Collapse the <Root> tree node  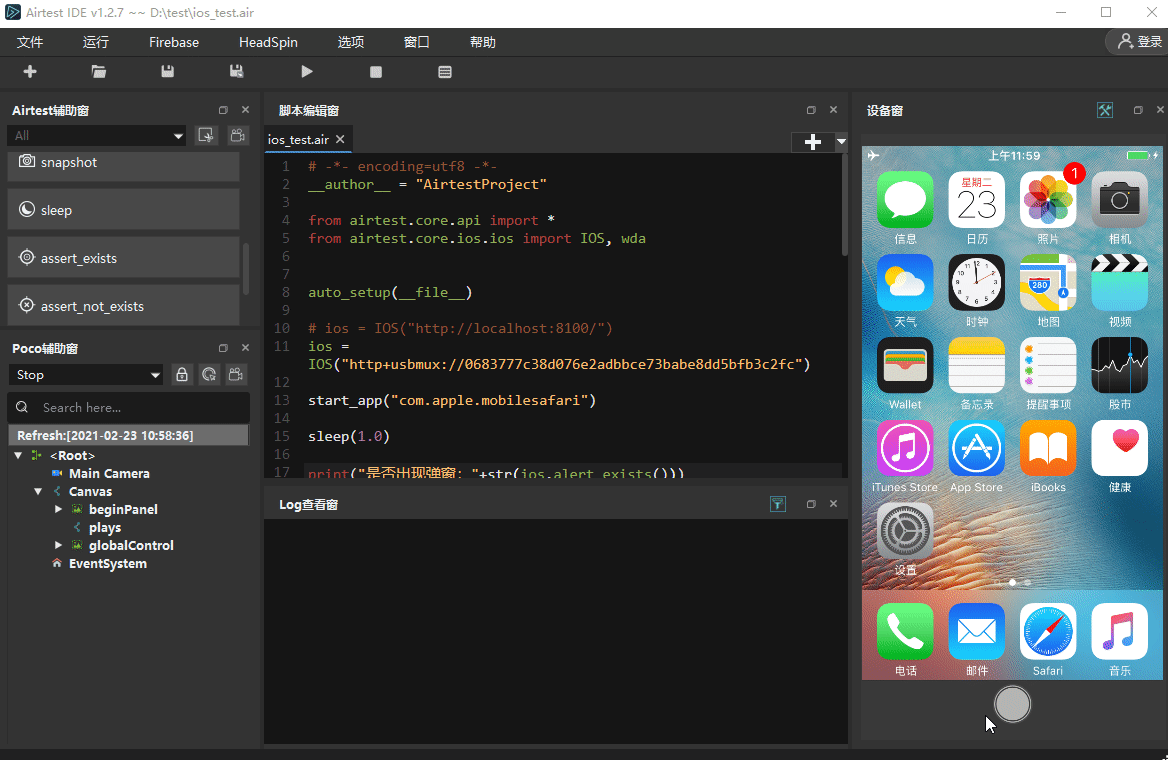[19, 455]
